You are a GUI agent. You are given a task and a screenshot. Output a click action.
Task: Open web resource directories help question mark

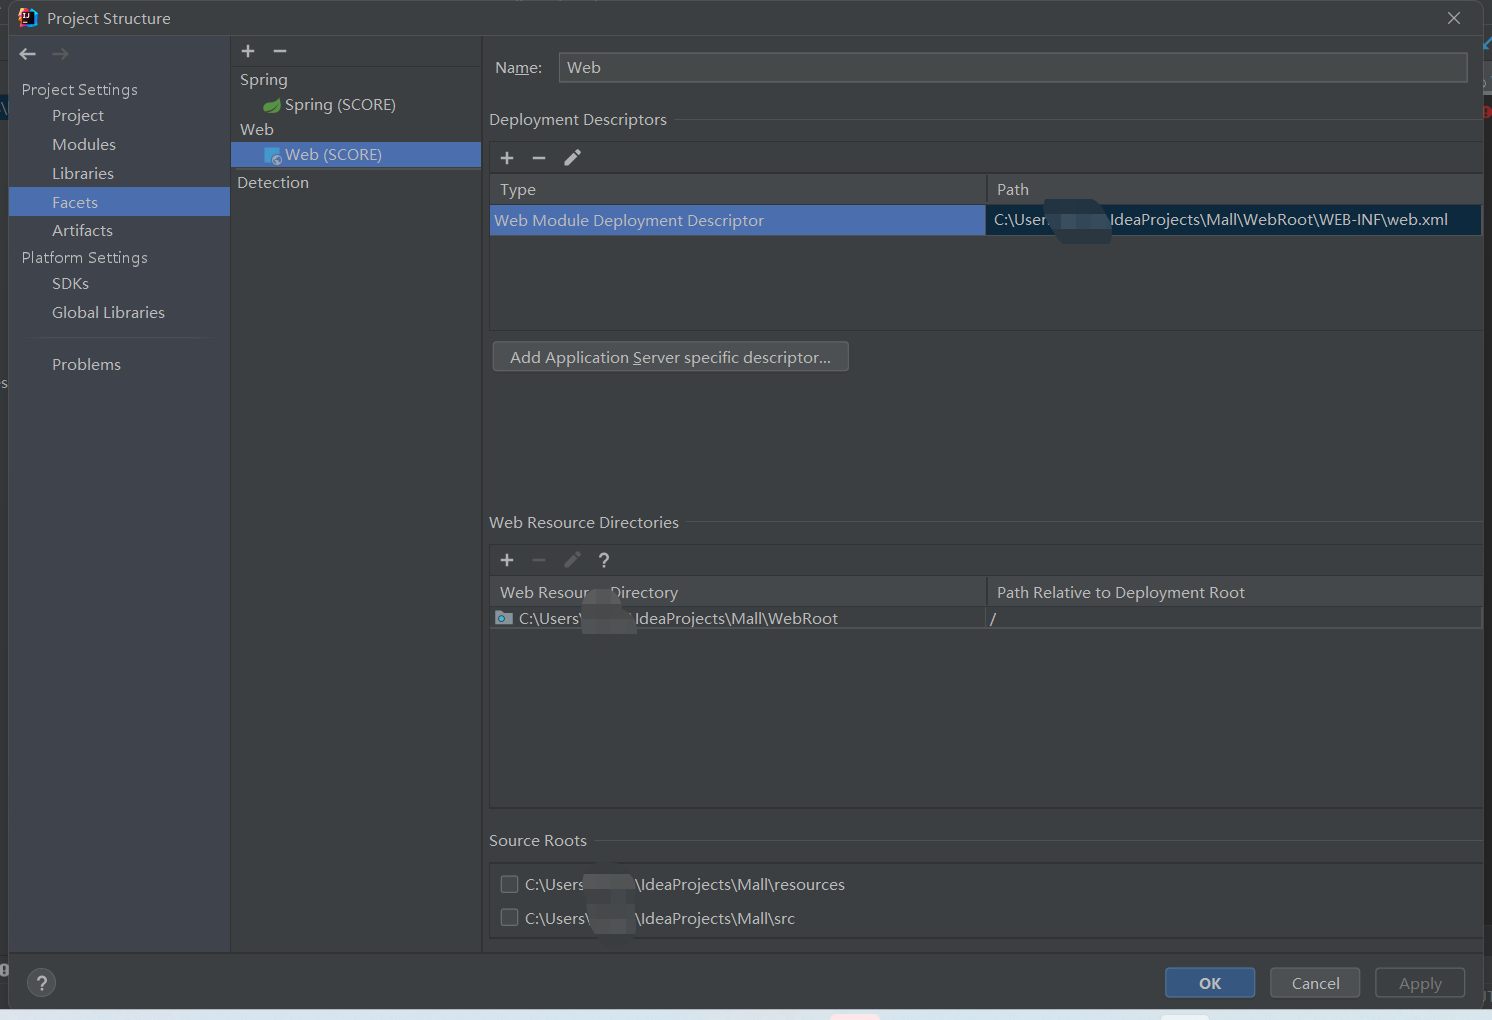tap(604, 560)
